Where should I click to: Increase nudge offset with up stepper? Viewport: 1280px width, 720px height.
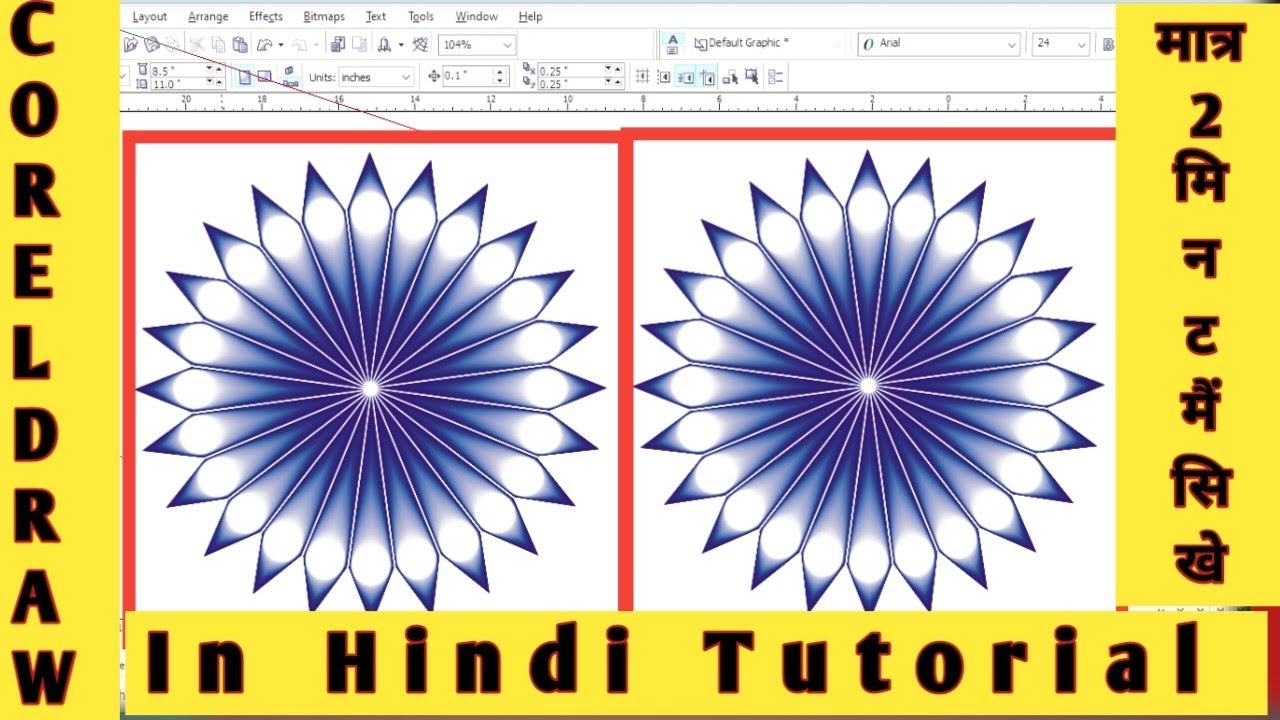(x=500, y=72)
